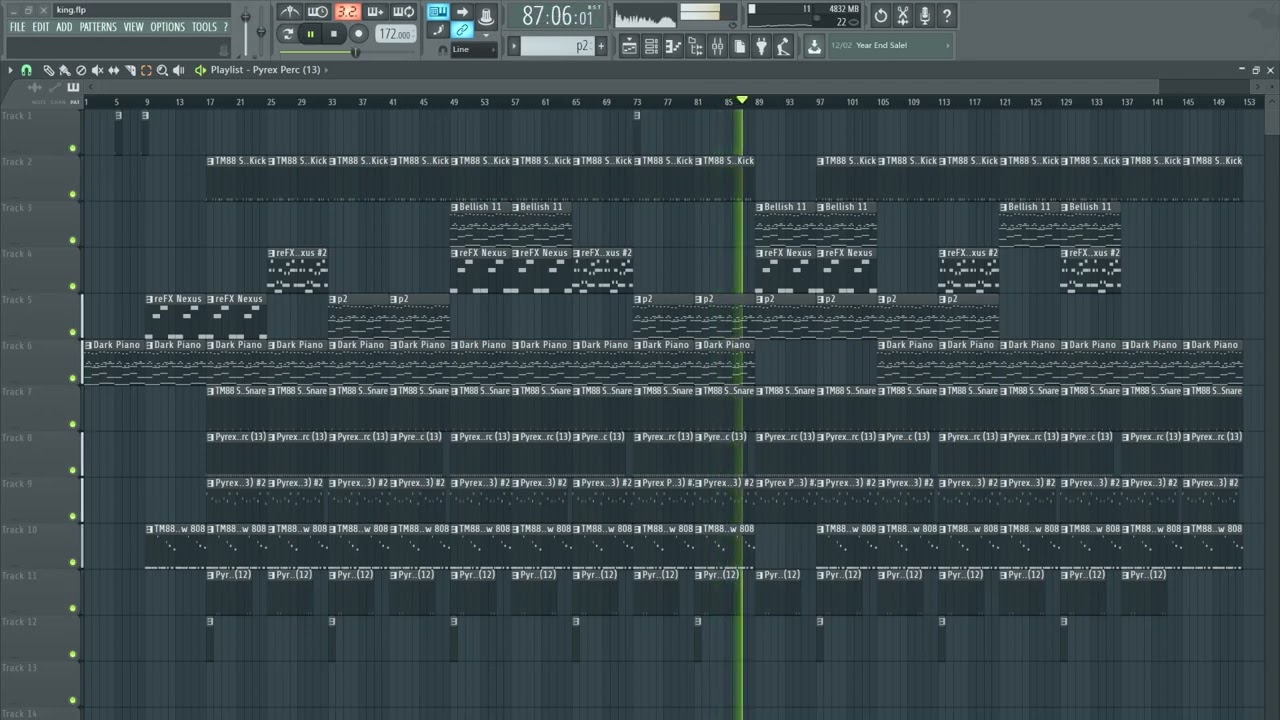Click the multilink controllers knob icon

coord(486,15)
